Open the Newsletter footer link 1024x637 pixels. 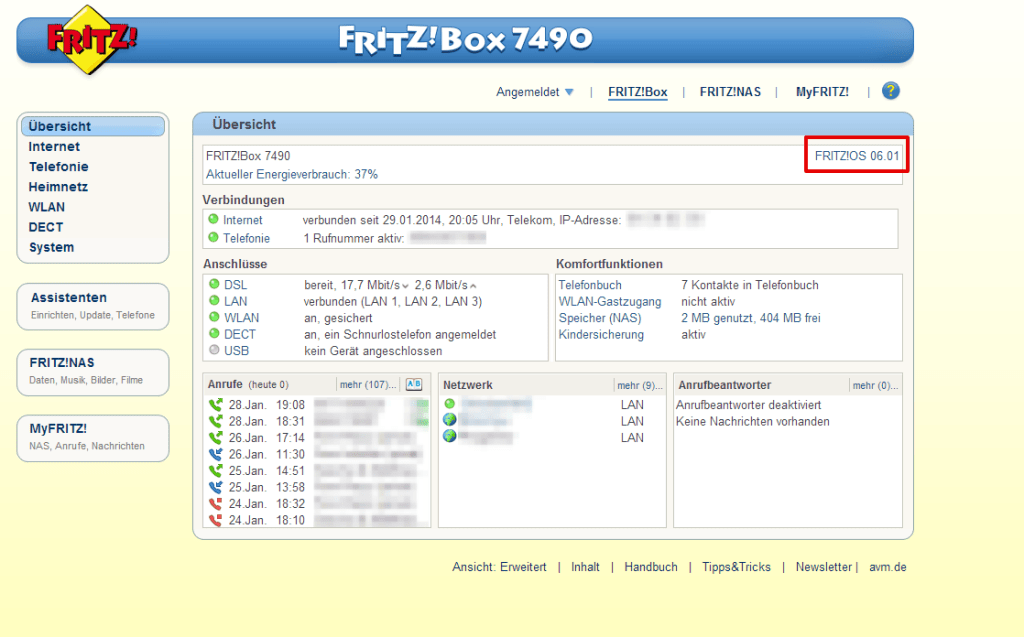tap(824, 567)
